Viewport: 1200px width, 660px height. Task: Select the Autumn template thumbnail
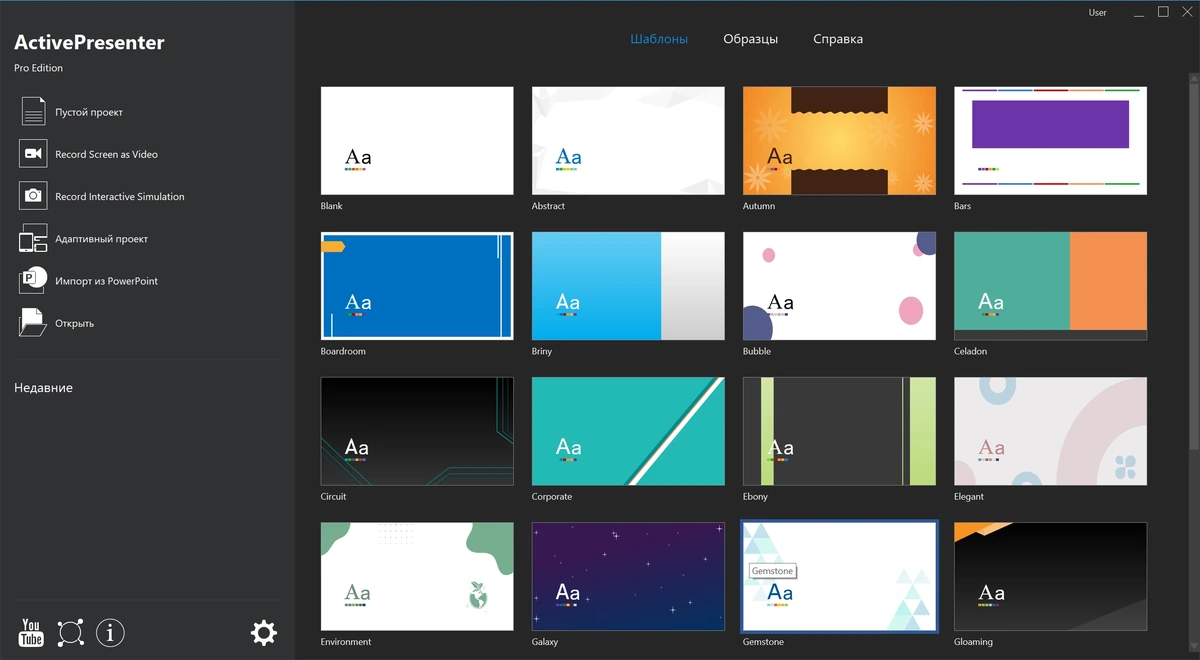839,140
